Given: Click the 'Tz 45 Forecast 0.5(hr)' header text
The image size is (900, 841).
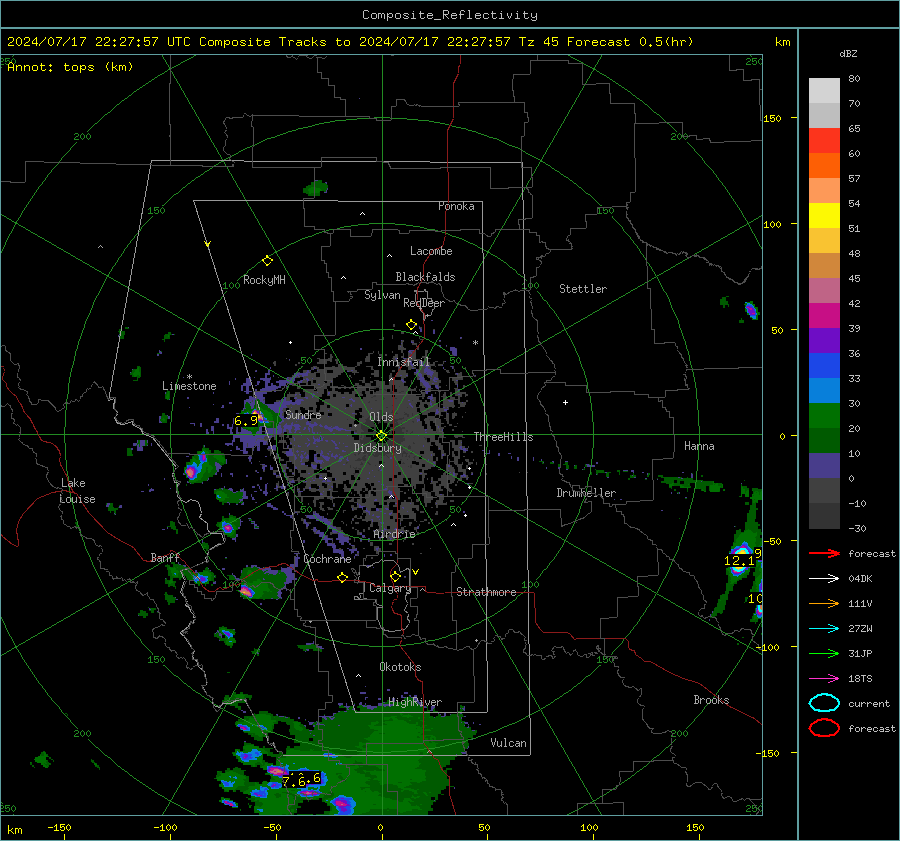Looking at the screenshot, I should point(606,42).
